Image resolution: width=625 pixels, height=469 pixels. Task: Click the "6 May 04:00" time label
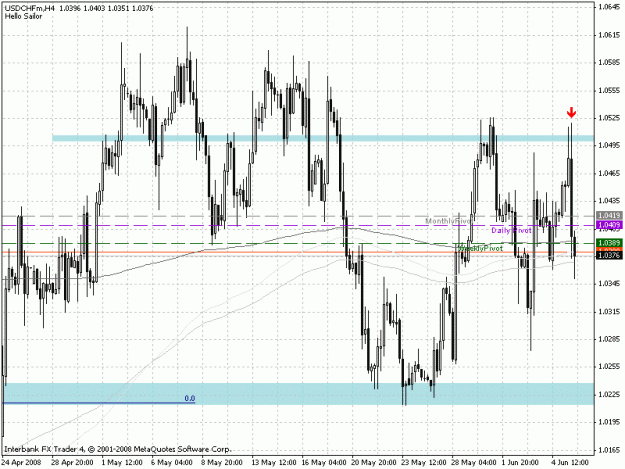172,462
